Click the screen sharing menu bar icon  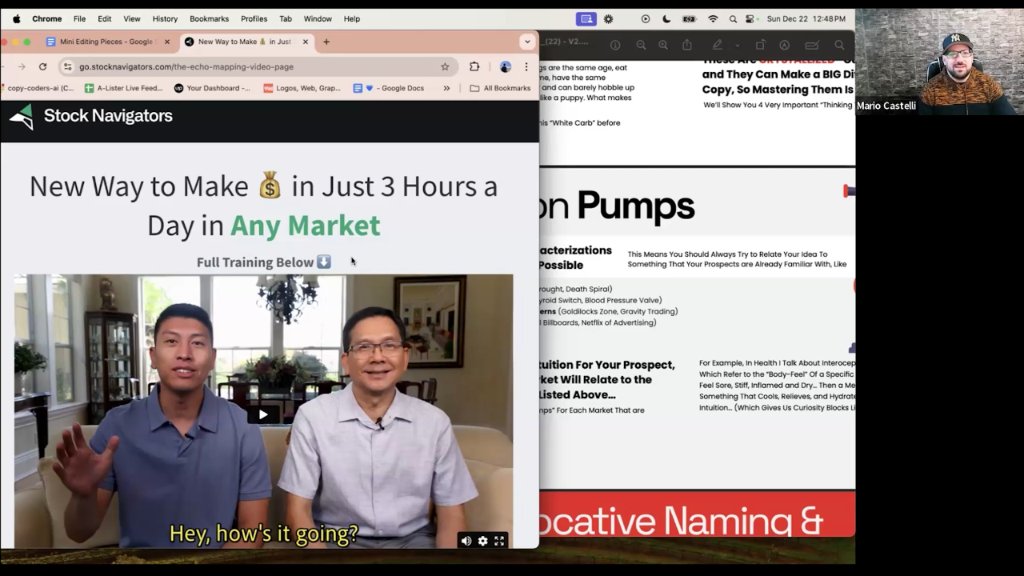click(586, 19)
